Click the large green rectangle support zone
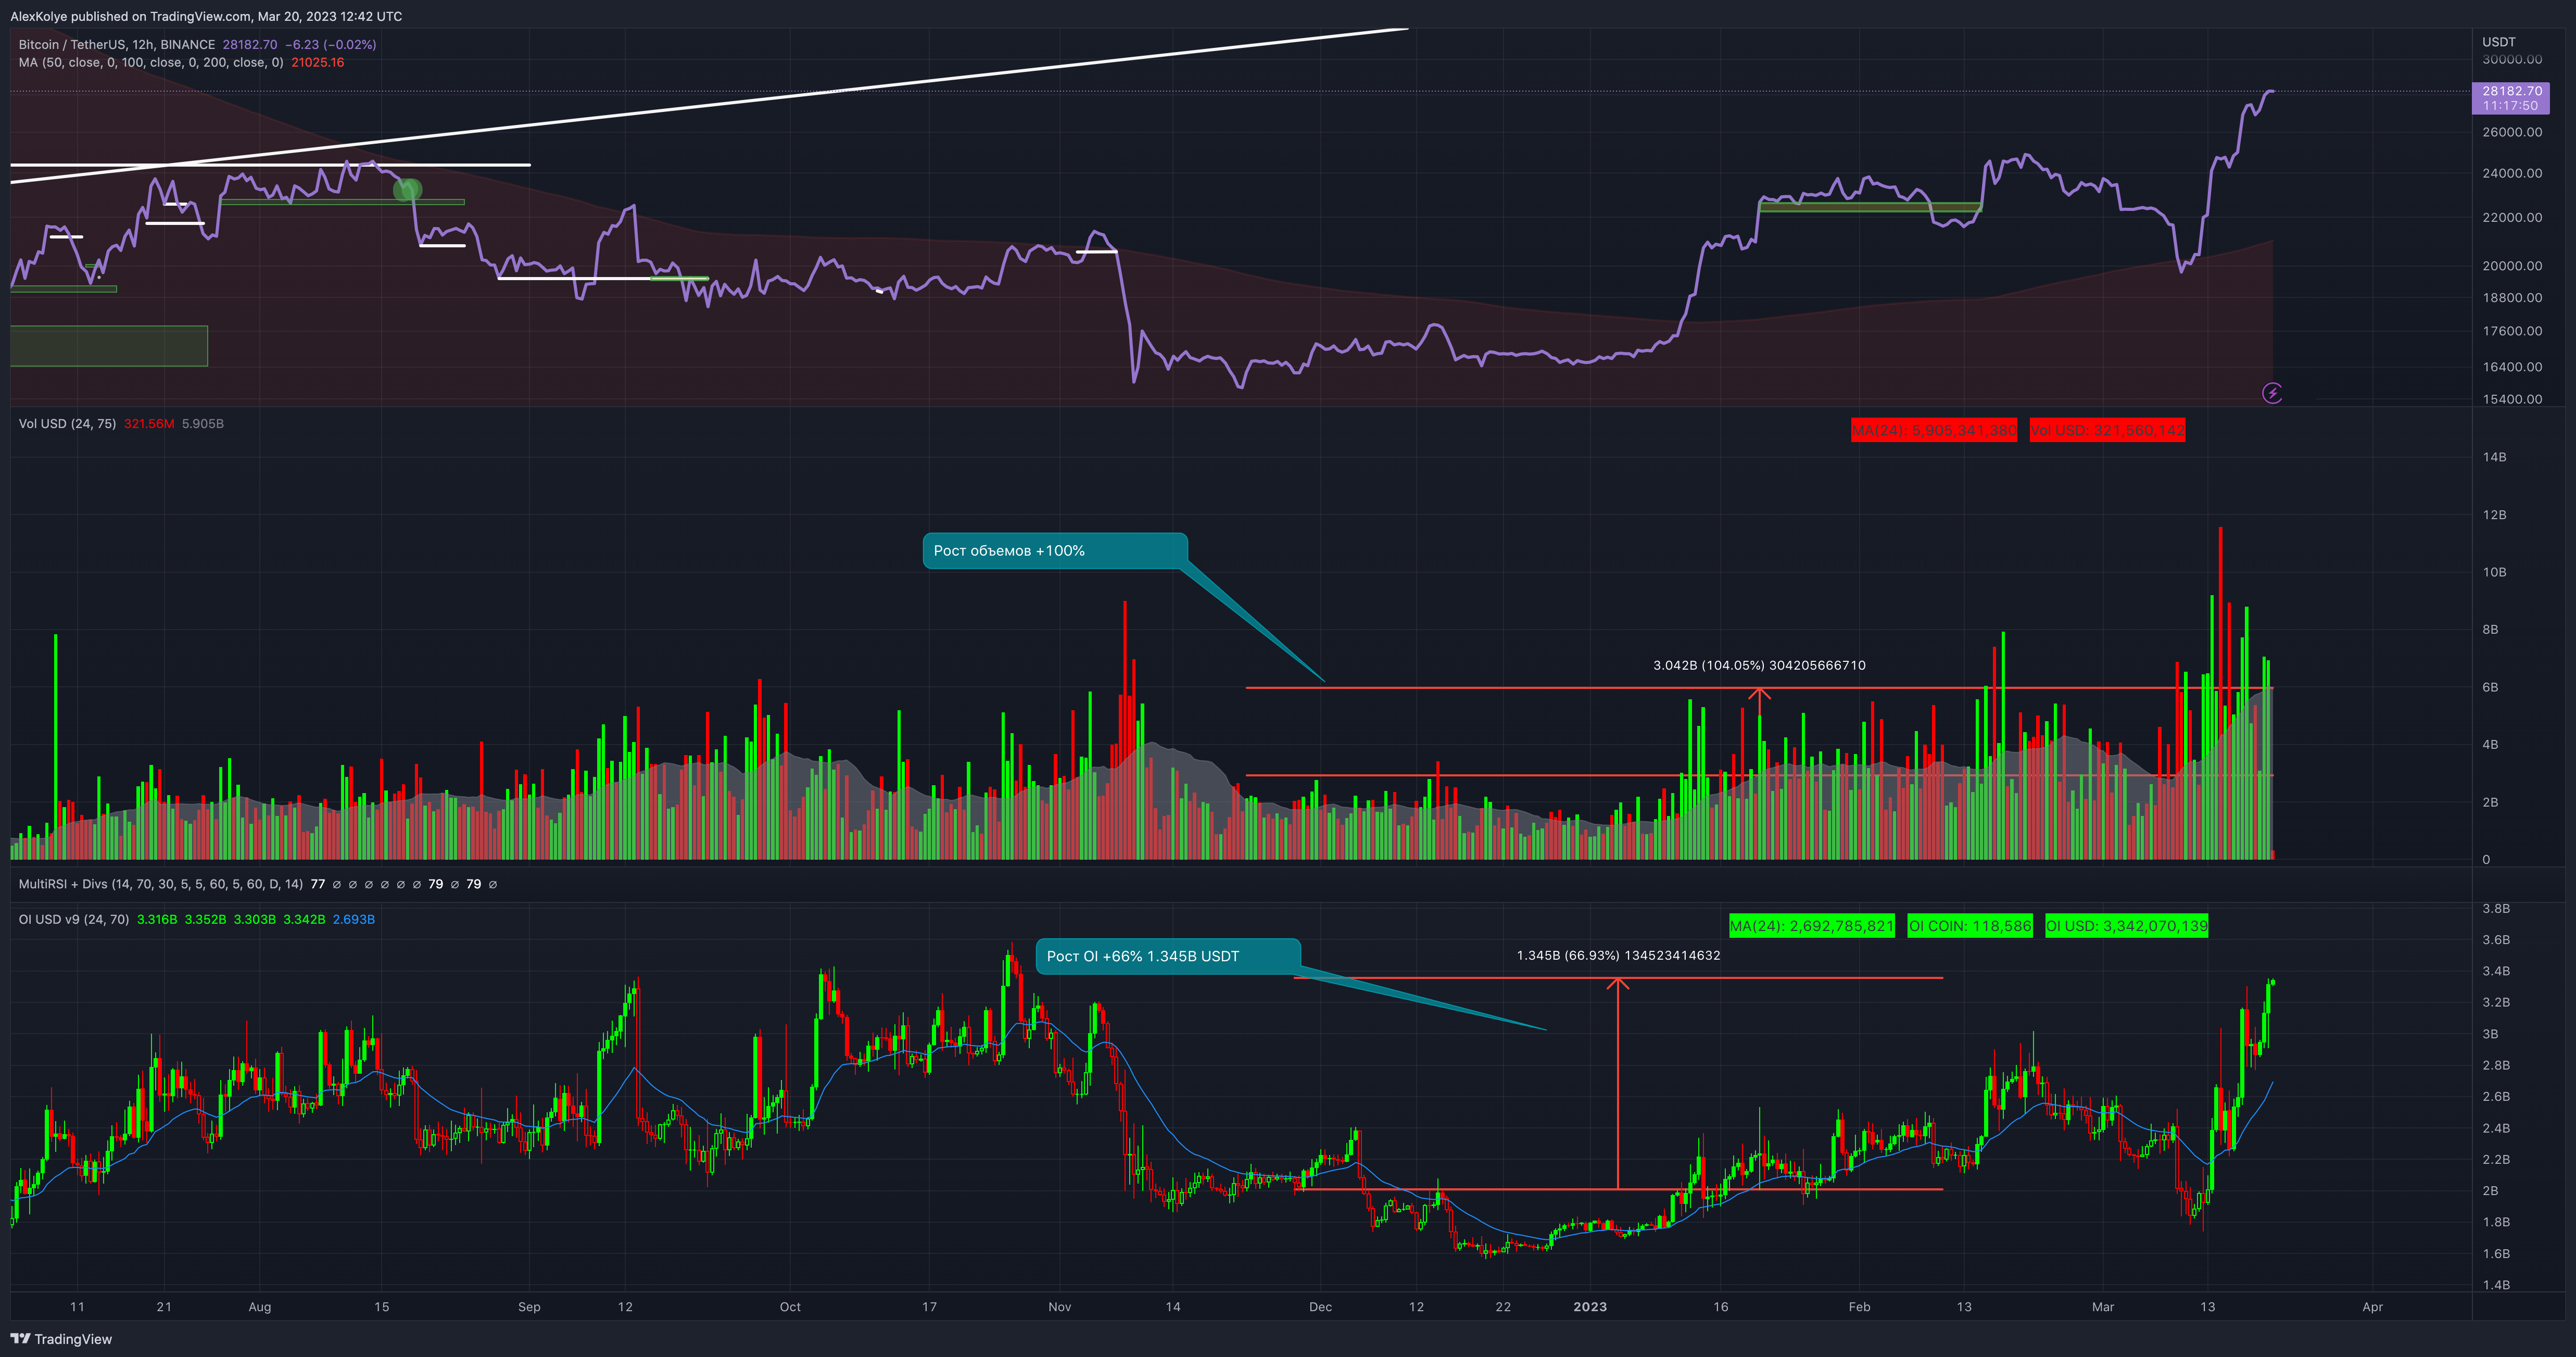Viewport: 2576px width, 1357px height. pos(108,346)
